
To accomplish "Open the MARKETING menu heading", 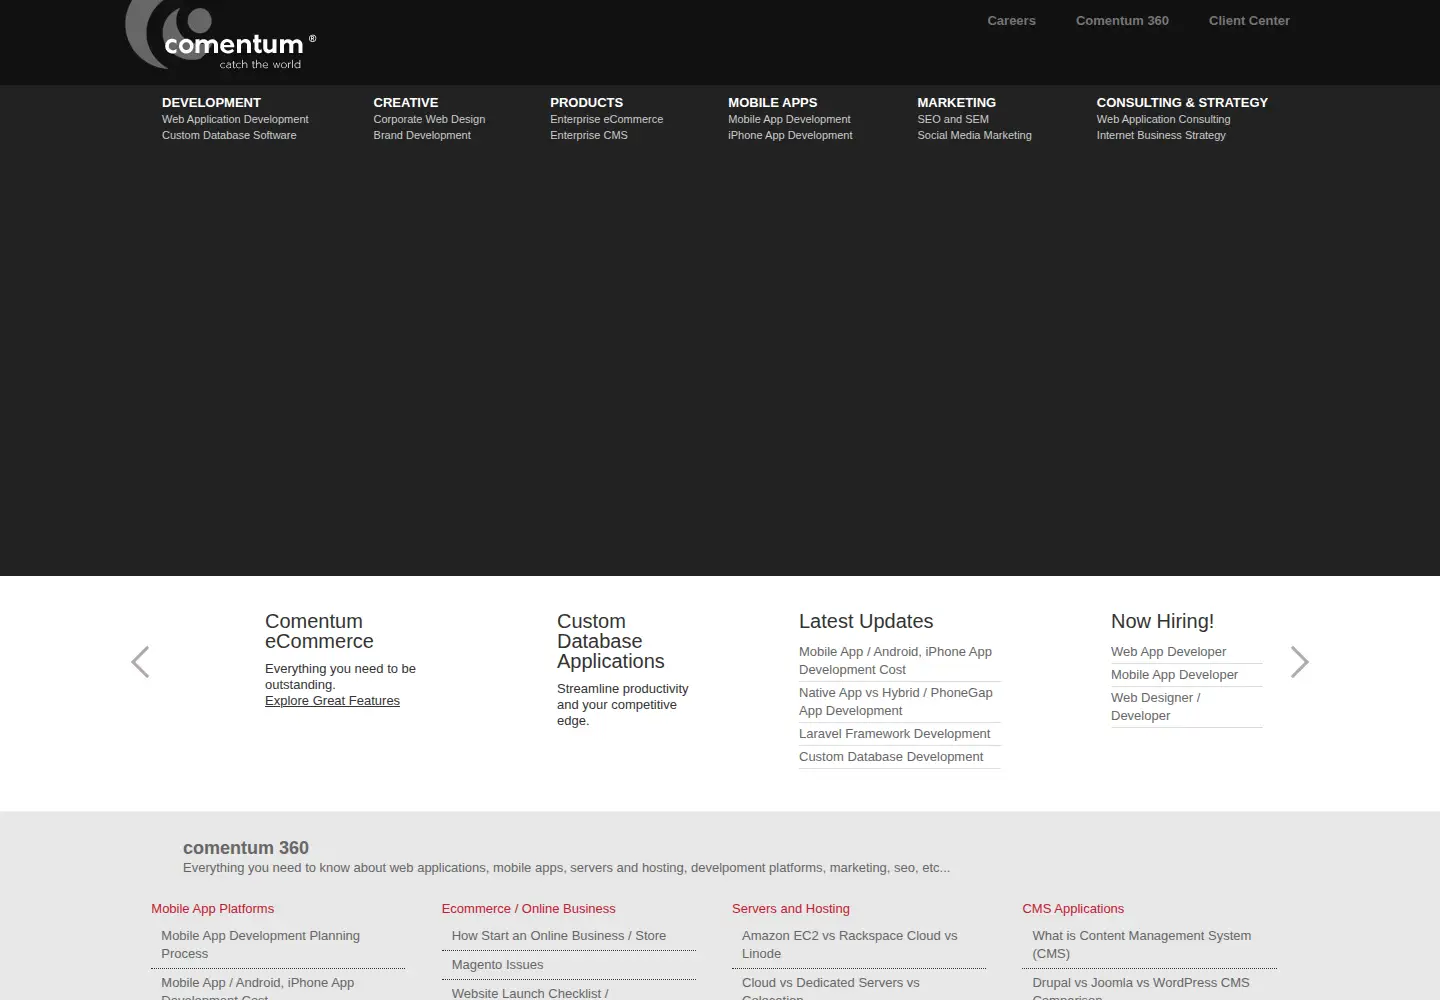I will (956, 102).
